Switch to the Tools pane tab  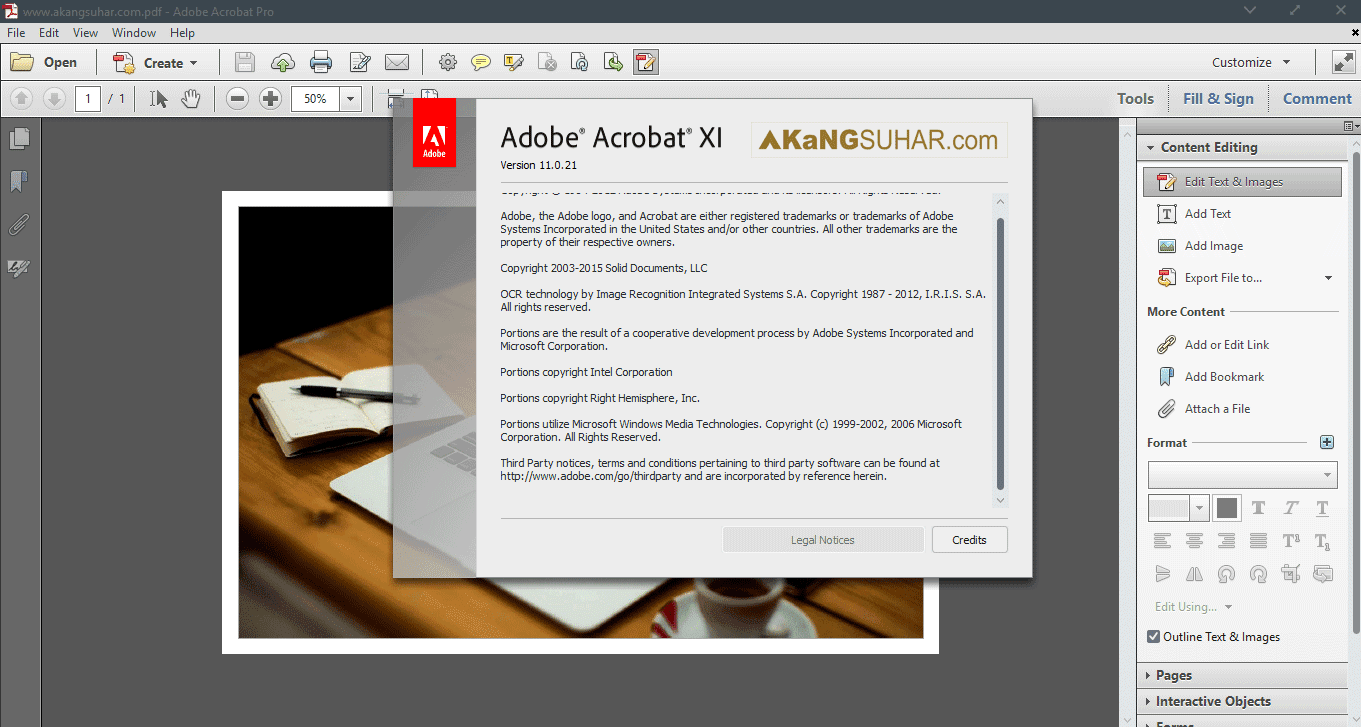(x=1135, y=98)
